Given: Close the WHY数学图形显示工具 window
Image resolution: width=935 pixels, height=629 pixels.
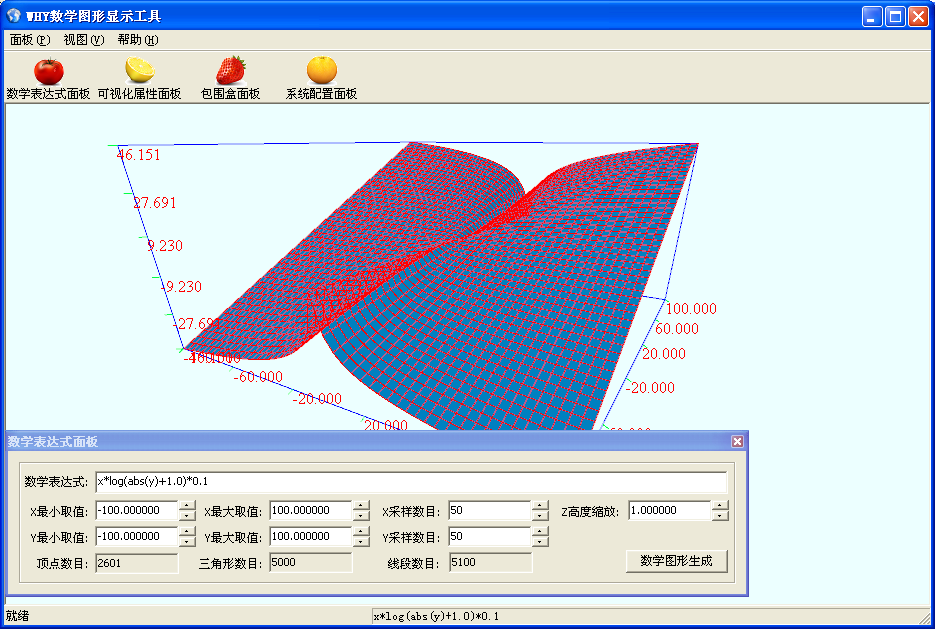Looking at the screenshot, I should pos(918,16).
